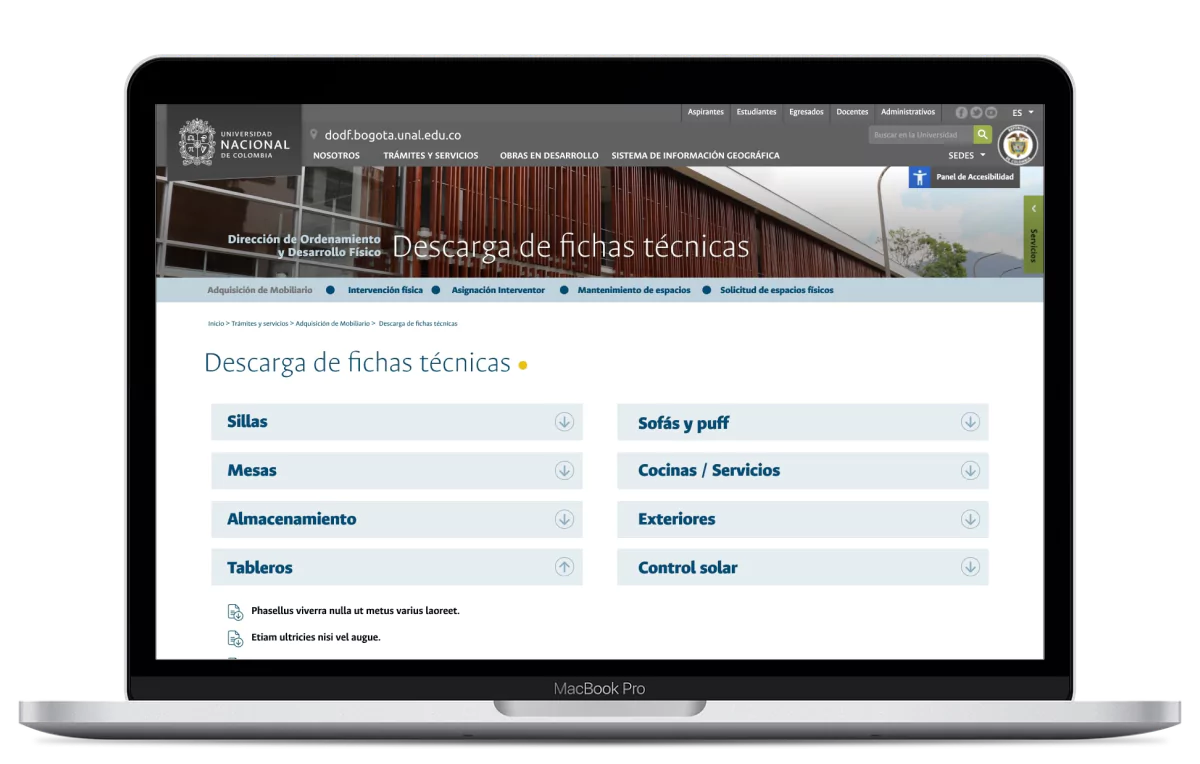The height and width of the screenshot is (764, 1200).
Task: Click the Adquisición de Mobiliario breadcrumb
Action: tap(332, 324)
